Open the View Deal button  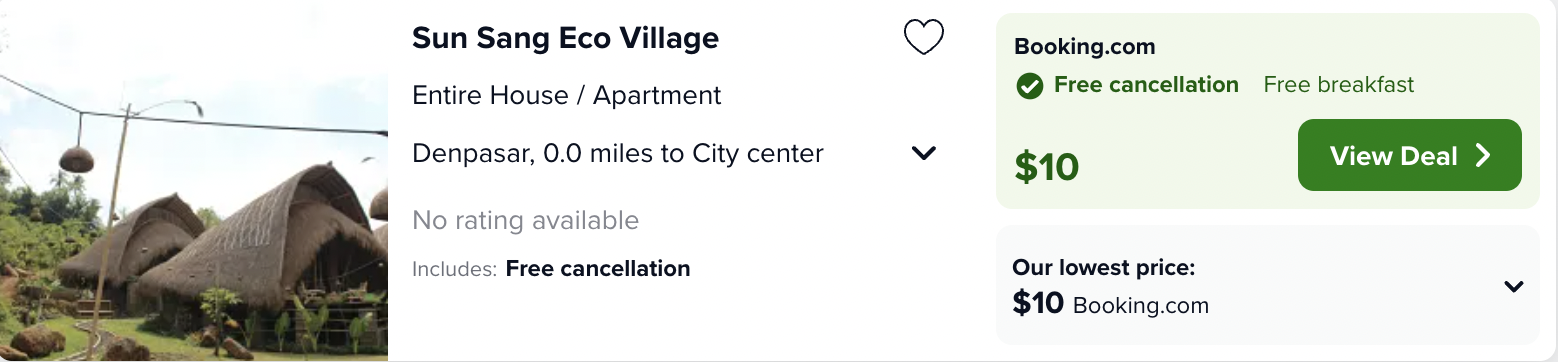(x=1409, y=155)
